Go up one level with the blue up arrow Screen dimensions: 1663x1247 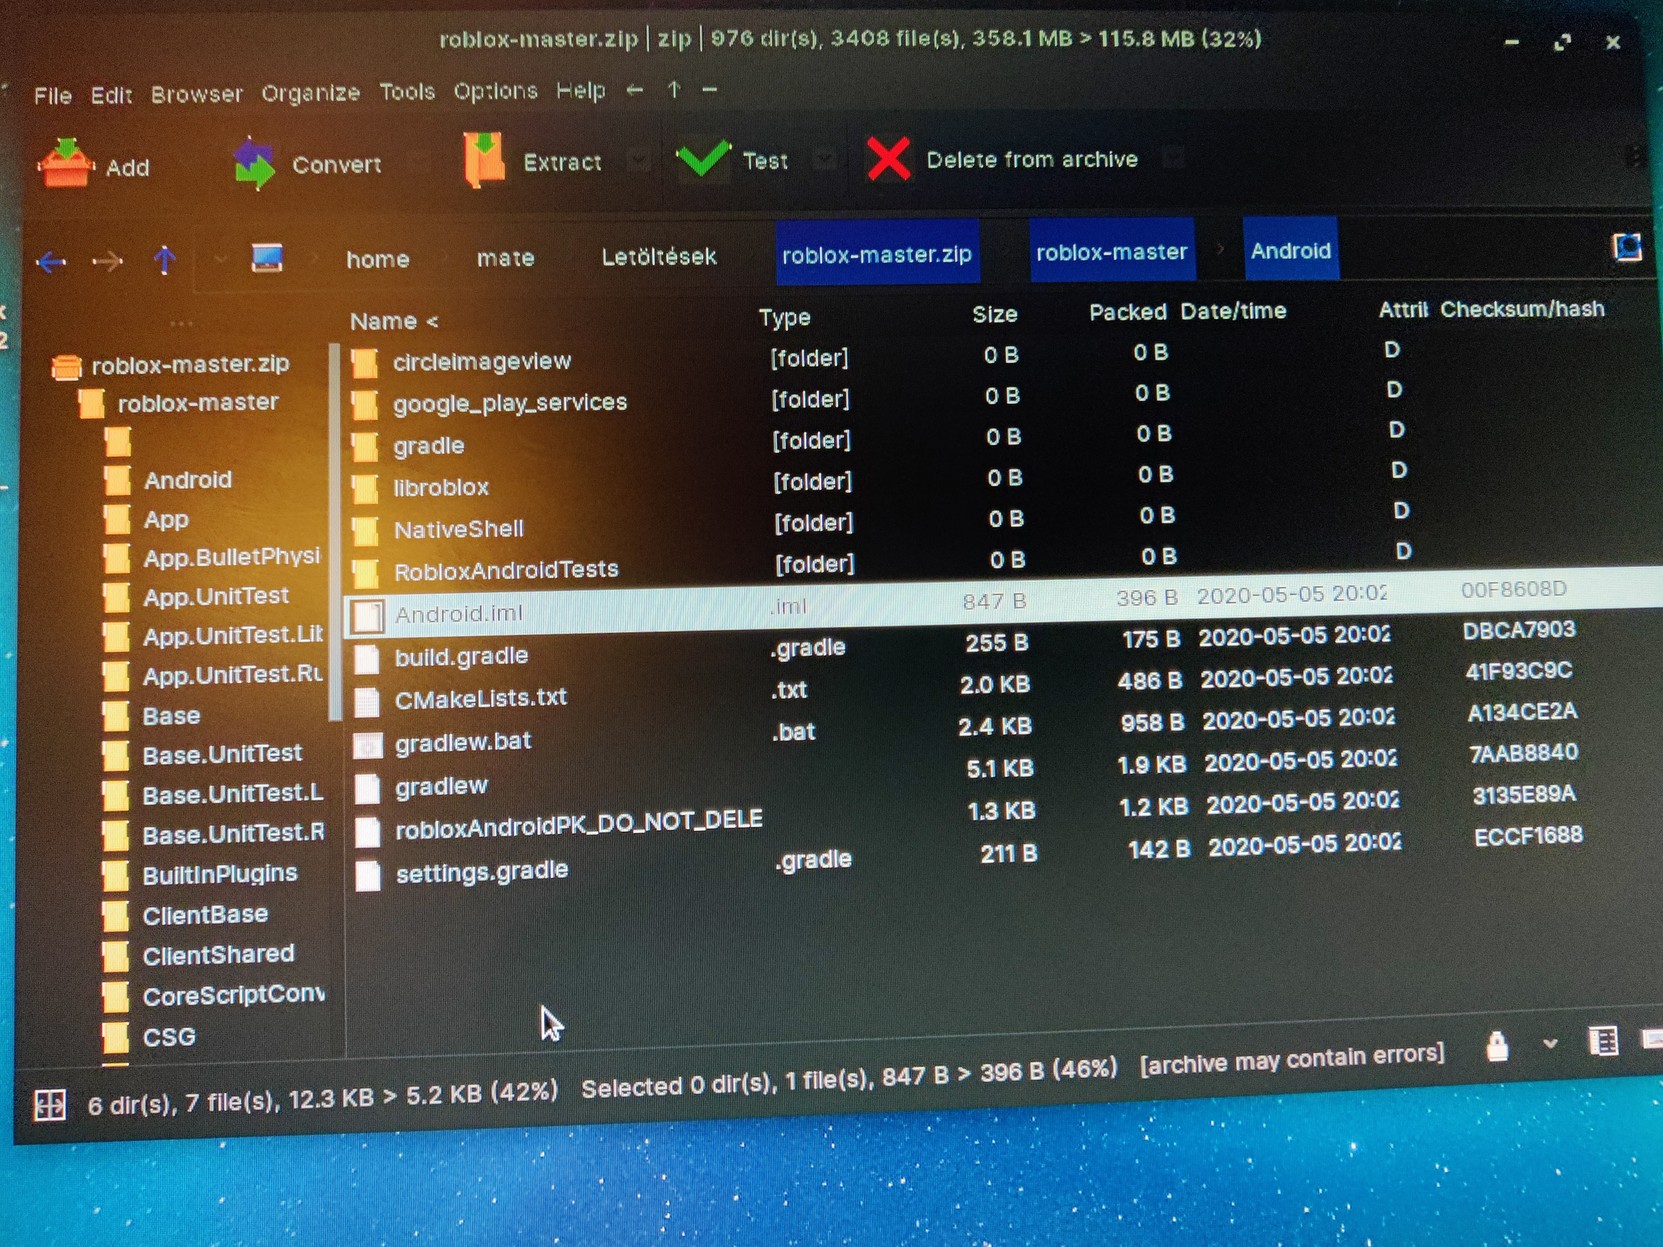click(x=165, y=260)
